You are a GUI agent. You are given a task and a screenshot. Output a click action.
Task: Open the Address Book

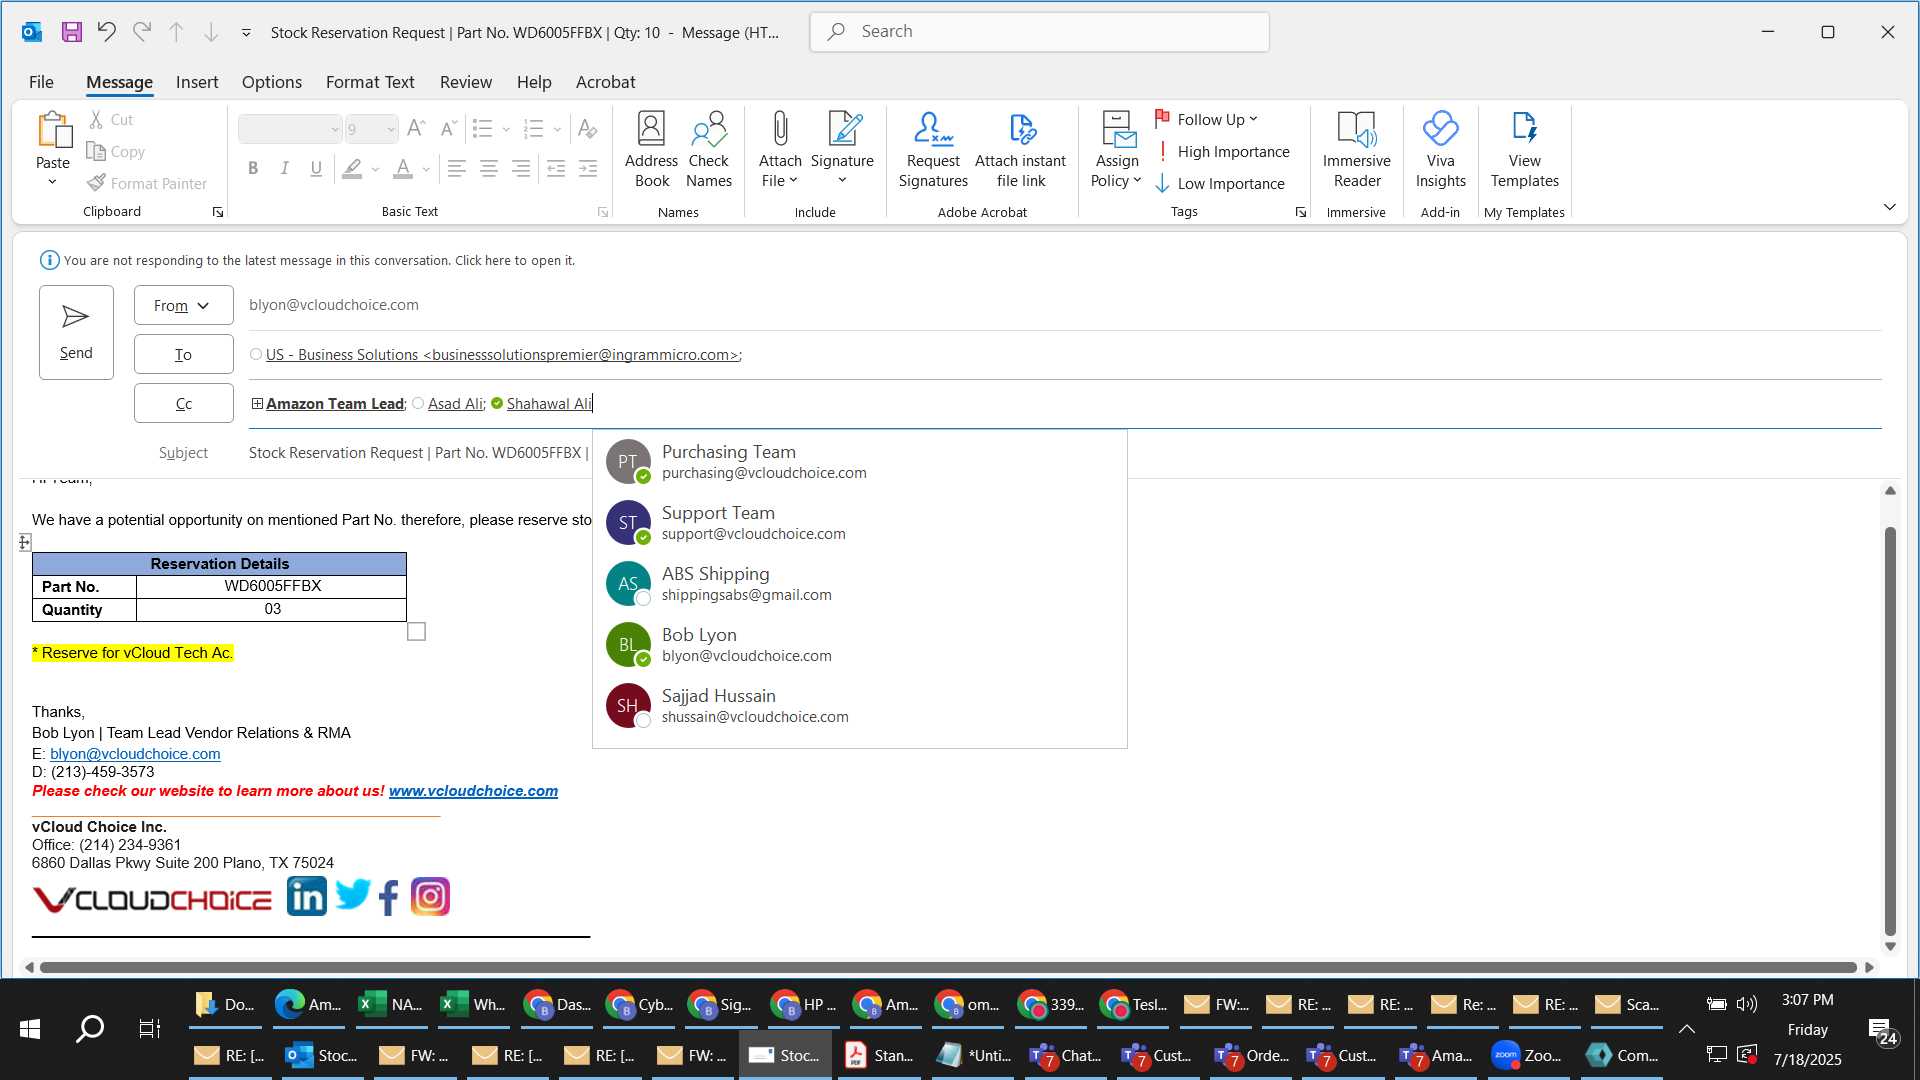(651, 150)
